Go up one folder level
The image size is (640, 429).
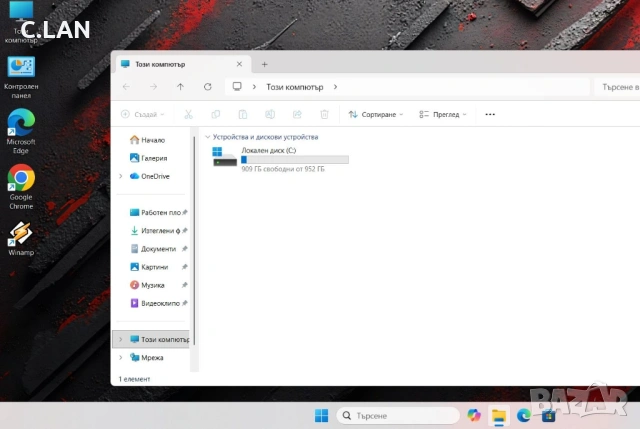[180, 87]
